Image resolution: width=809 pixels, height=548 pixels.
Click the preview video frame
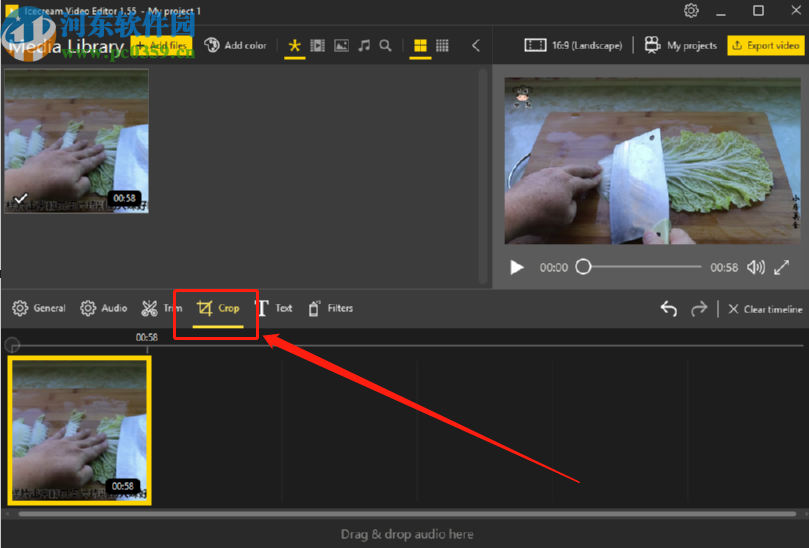(653, 160)
